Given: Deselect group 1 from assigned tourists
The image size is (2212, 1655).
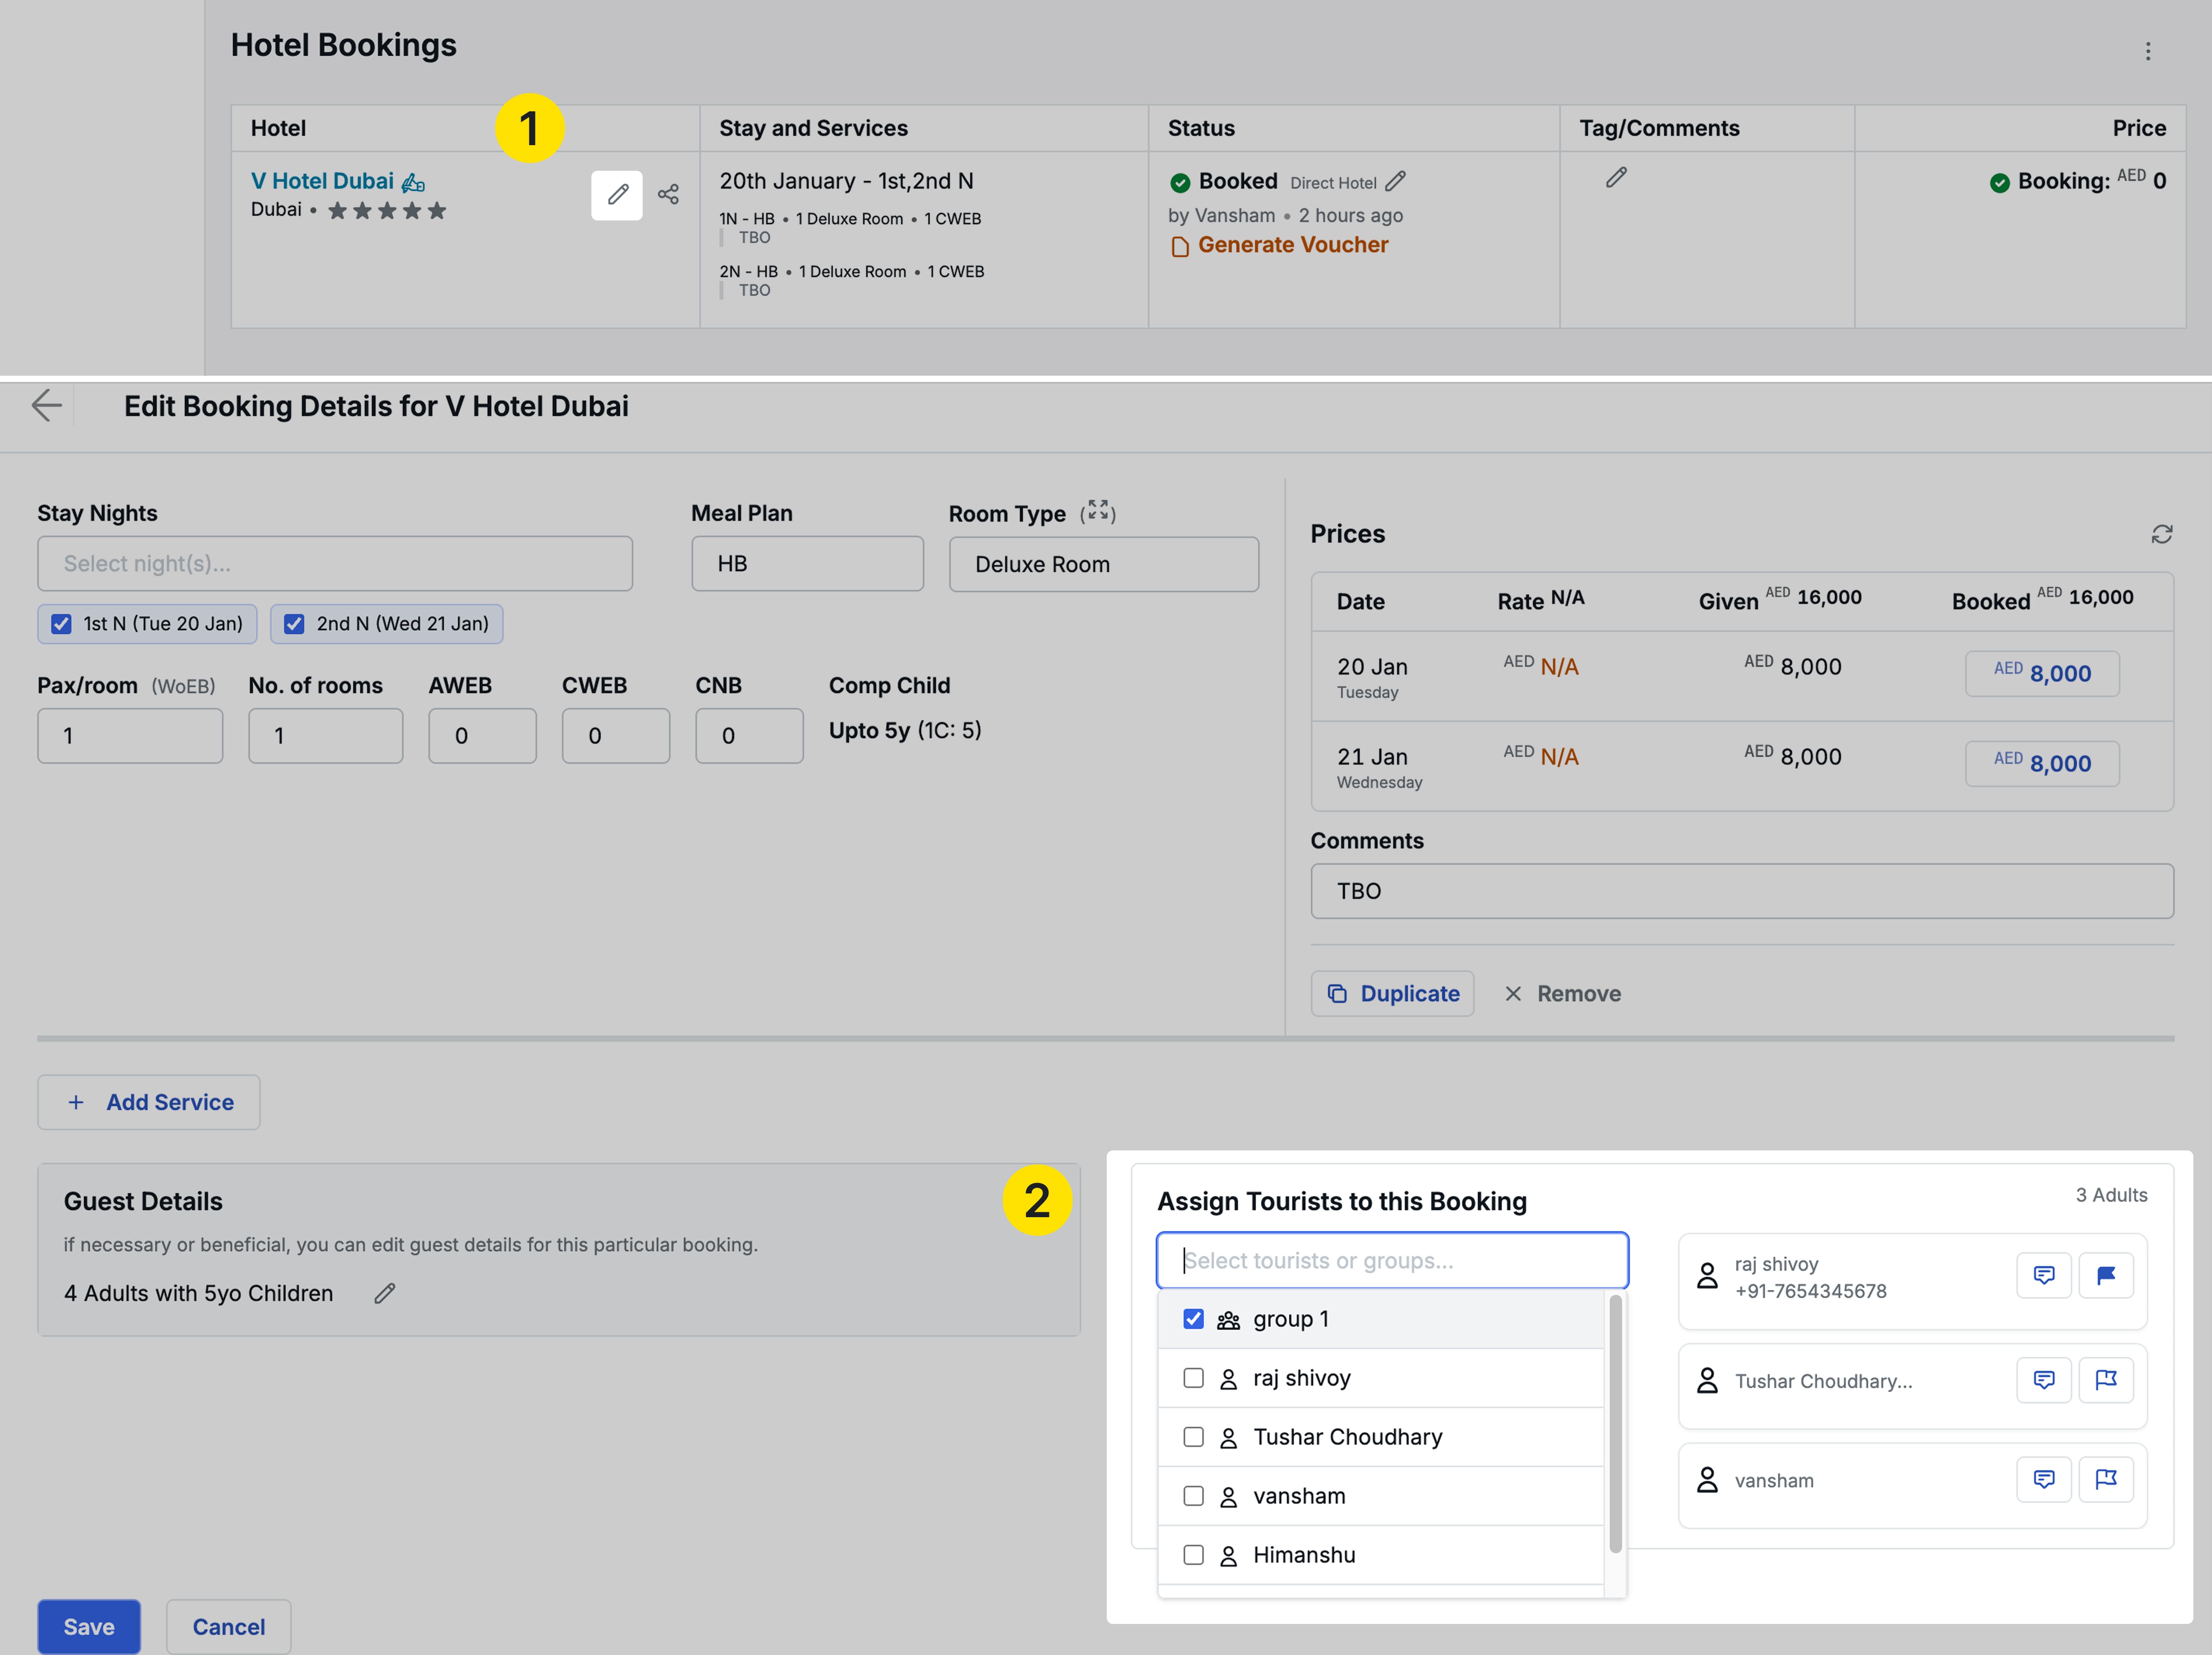Looking at the screenshot, I should click(1193, 1318).
